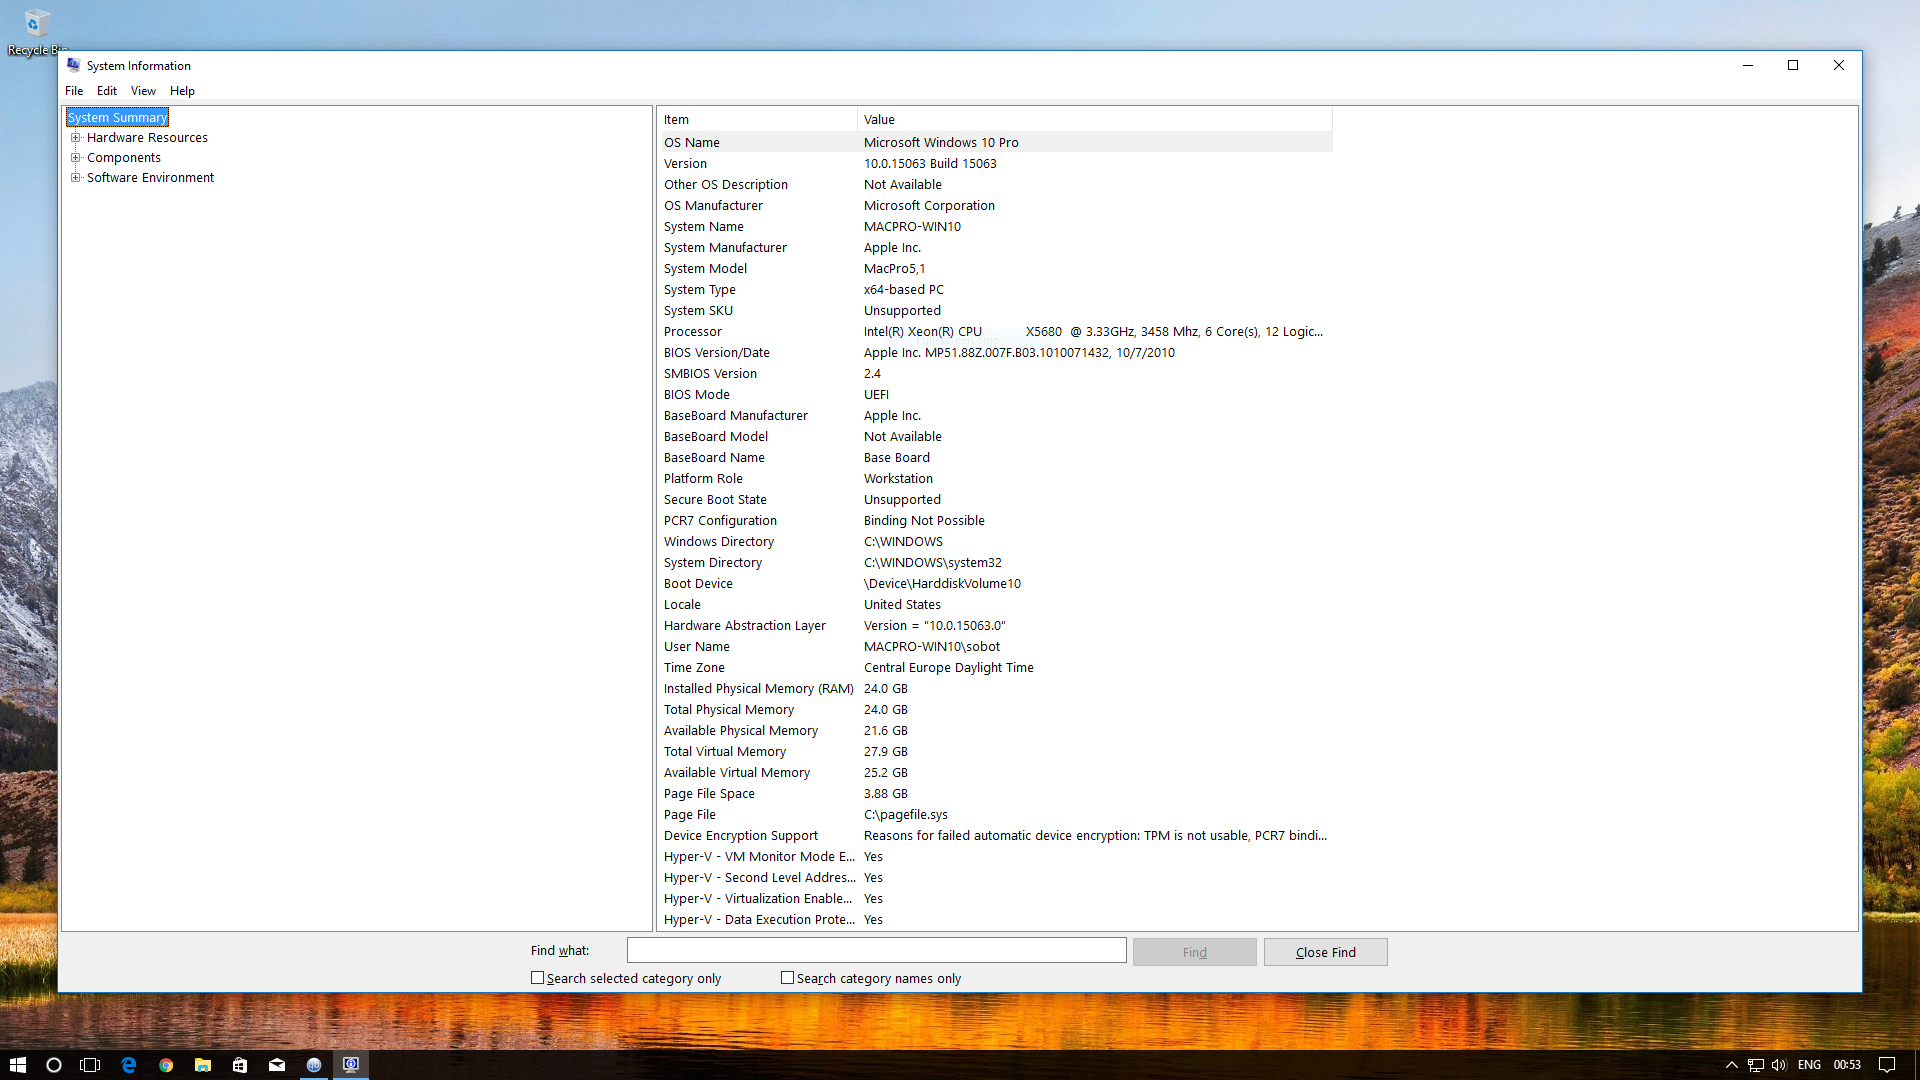The width and height of the screenshot is (1920, 1080).
Task: Open the Action Center notifications icon
Action: (1886, 1065)
